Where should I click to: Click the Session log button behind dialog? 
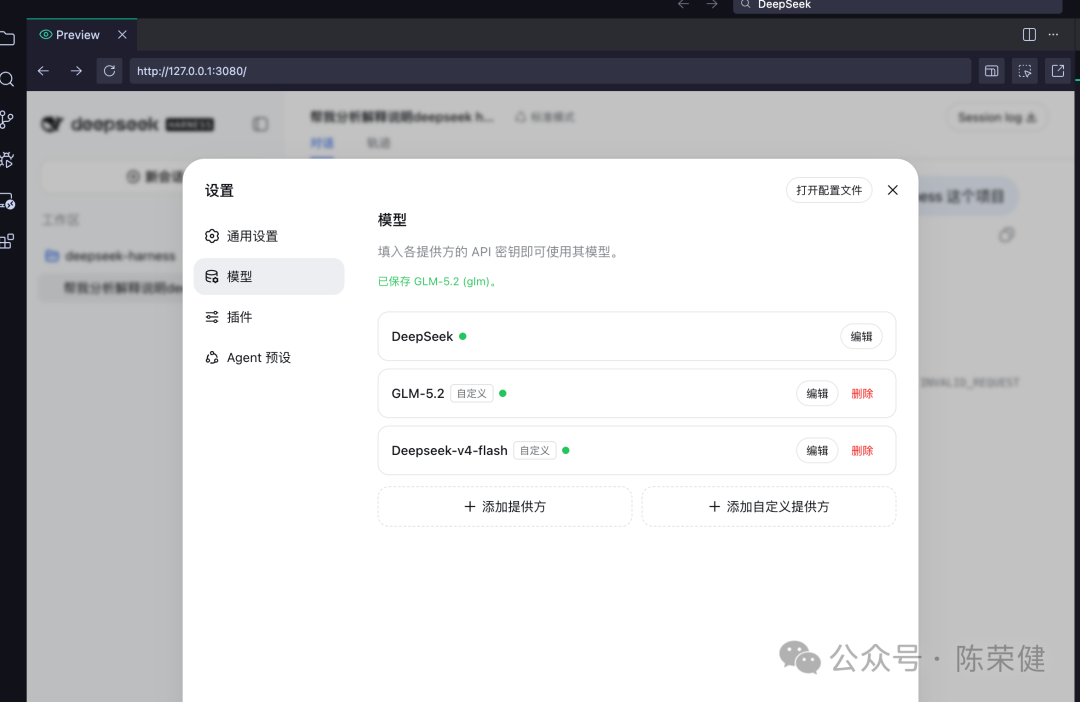[997, 118]
